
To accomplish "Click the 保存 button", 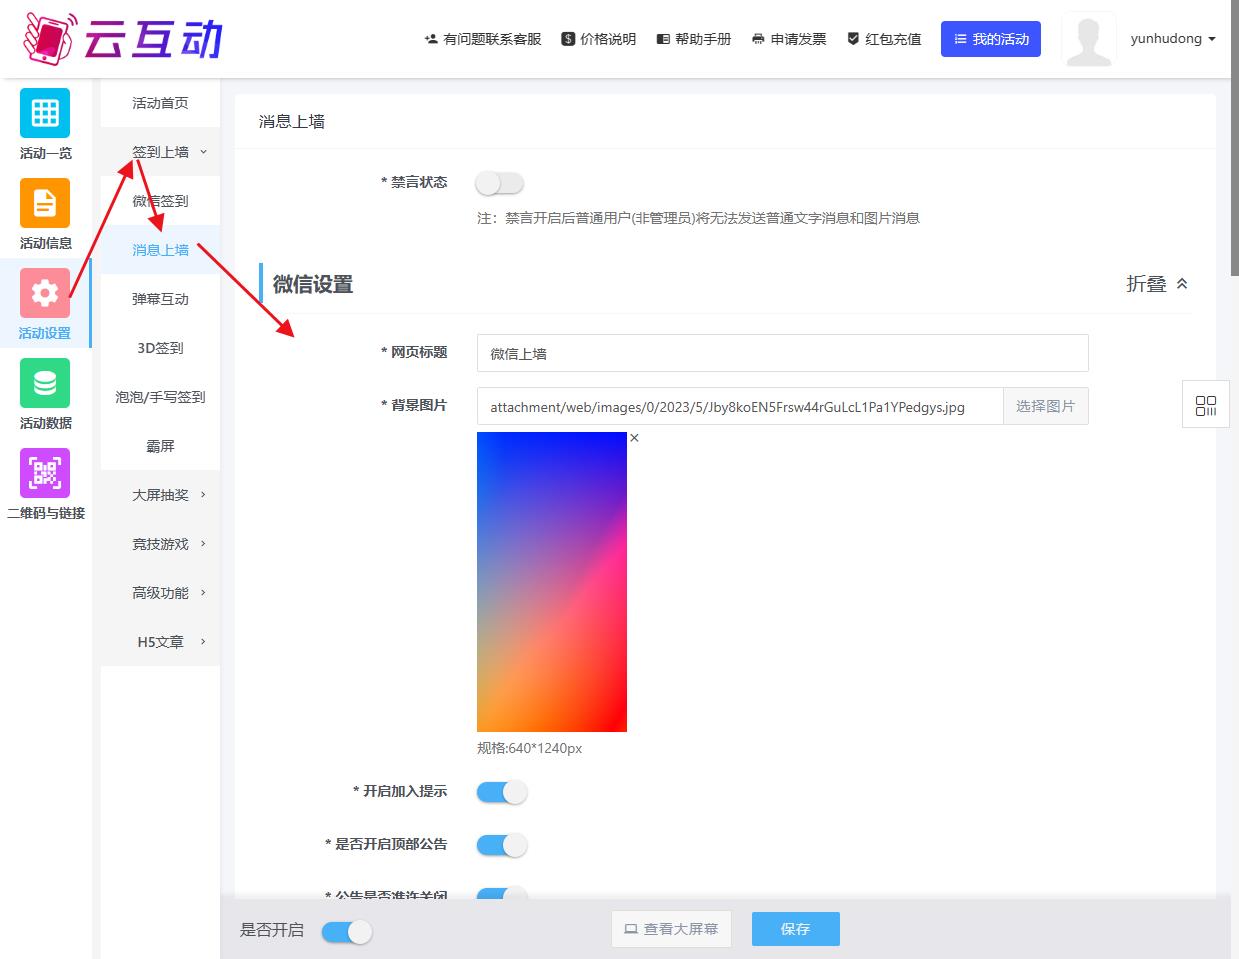I will (795, 929).
